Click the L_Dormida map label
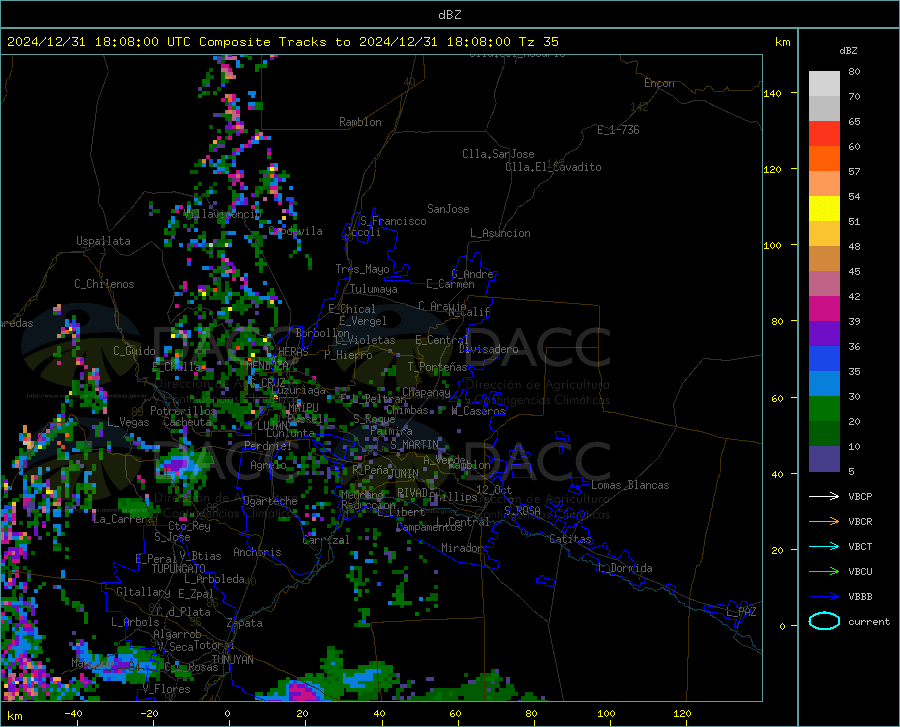 point(625,568)
